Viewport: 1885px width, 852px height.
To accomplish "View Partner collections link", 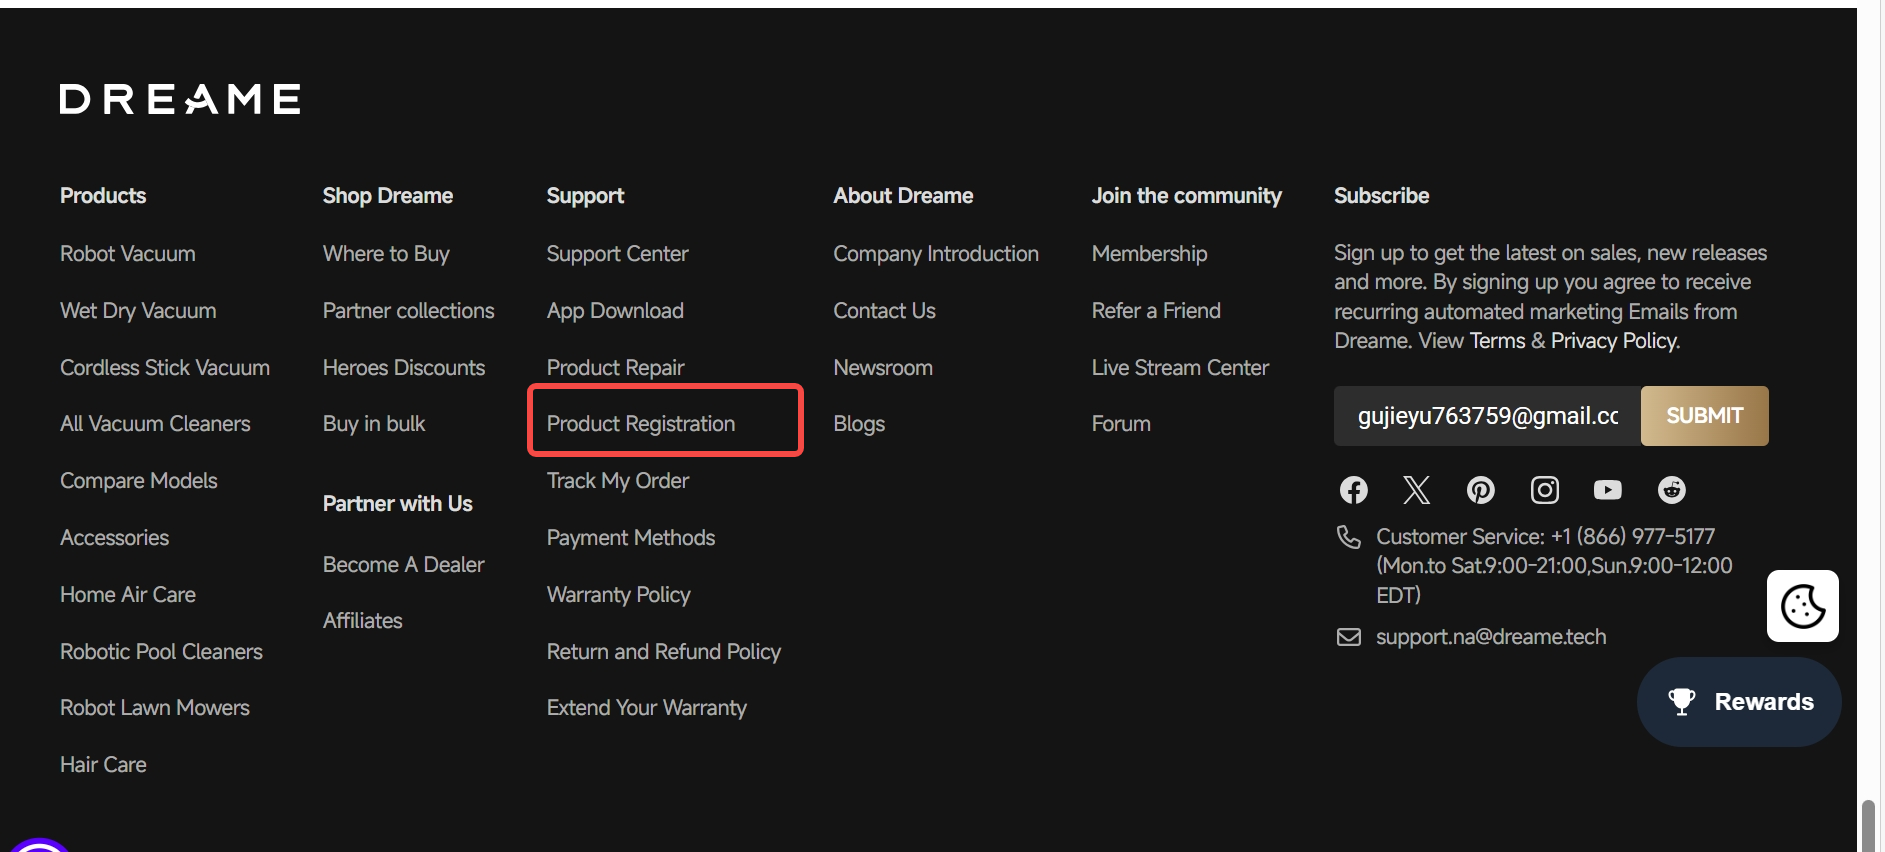I will [408, 311].
